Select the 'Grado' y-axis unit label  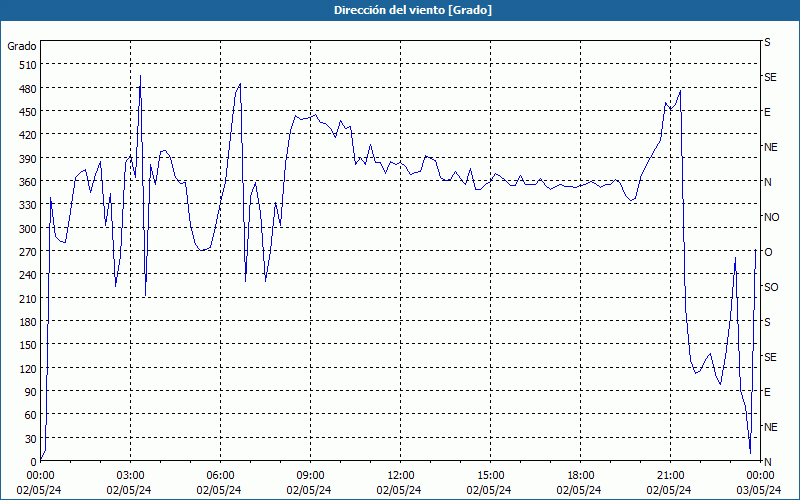[22, 46]
